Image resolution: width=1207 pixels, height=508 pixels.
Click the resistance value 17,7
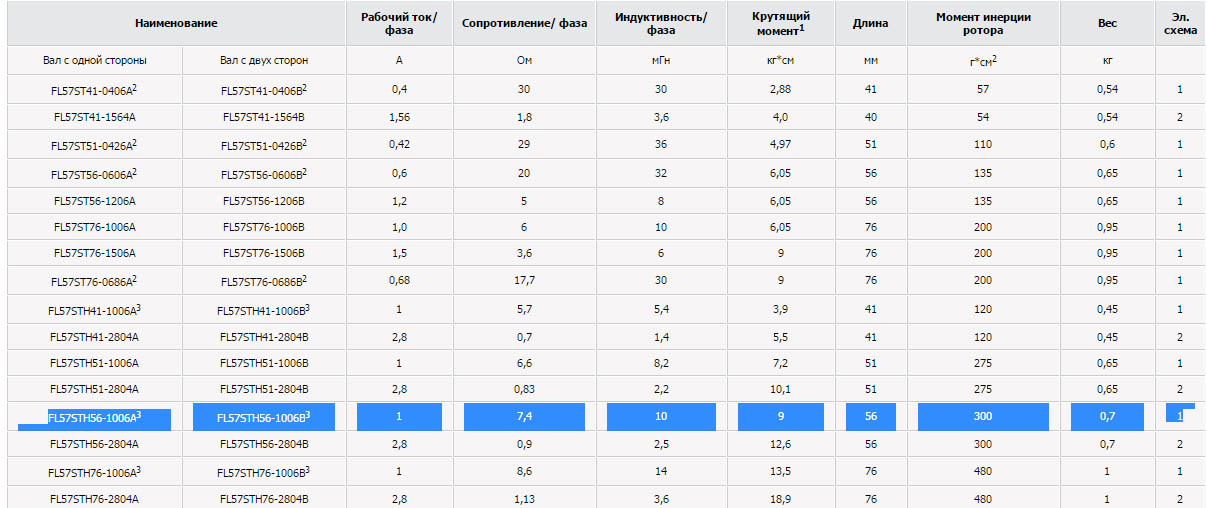524,280
